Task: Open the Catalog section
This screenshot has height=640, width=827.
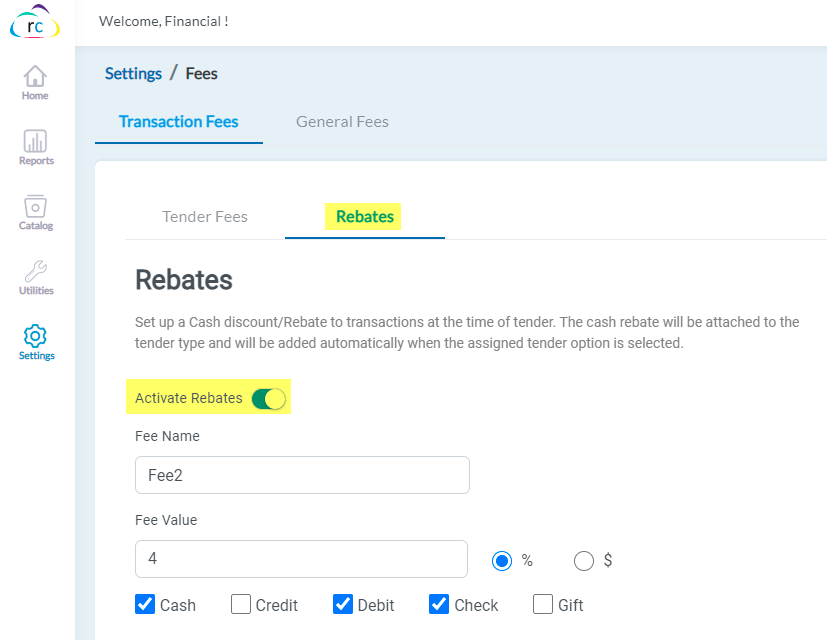Action: point(34,212)
